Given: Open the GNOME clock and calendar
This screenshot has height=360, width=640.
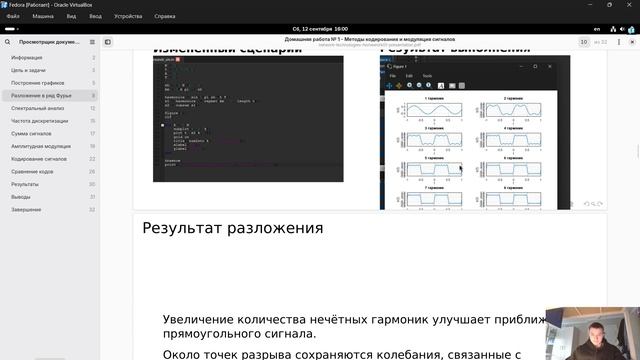Looking at the screenshot, I should (x=320, y=29).
